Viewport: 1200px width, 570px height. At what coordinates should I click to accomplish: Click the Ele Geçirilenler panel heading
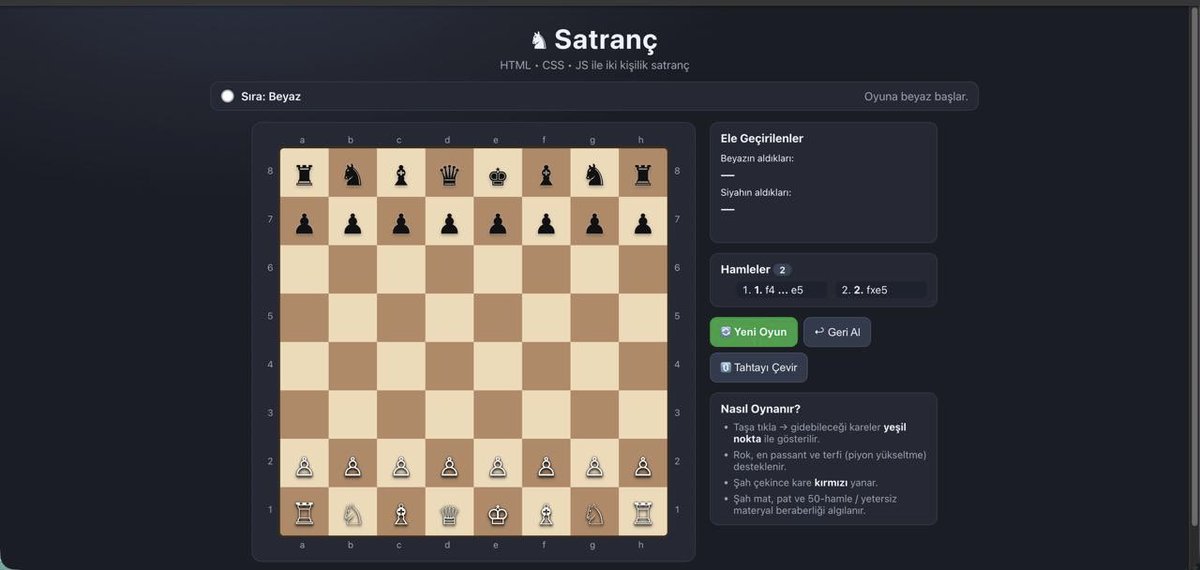[762, 138]
